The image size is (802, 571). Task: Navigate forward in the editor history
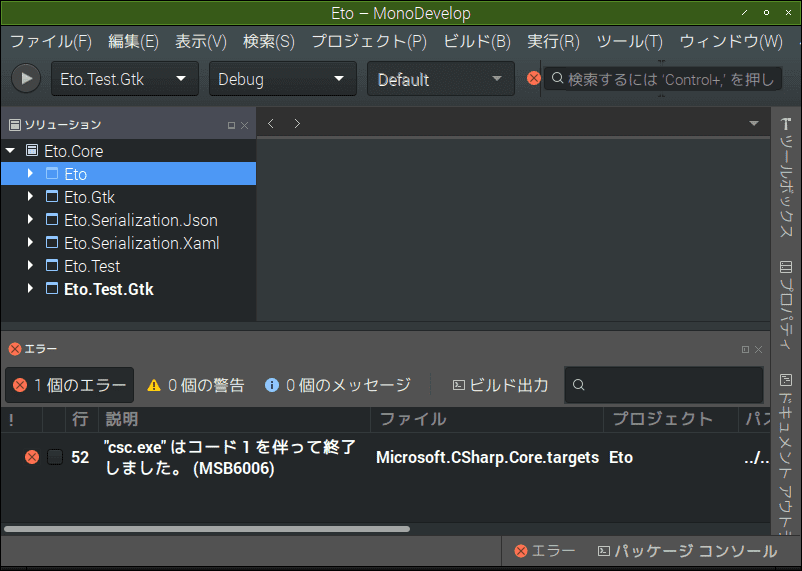point(297,123)
